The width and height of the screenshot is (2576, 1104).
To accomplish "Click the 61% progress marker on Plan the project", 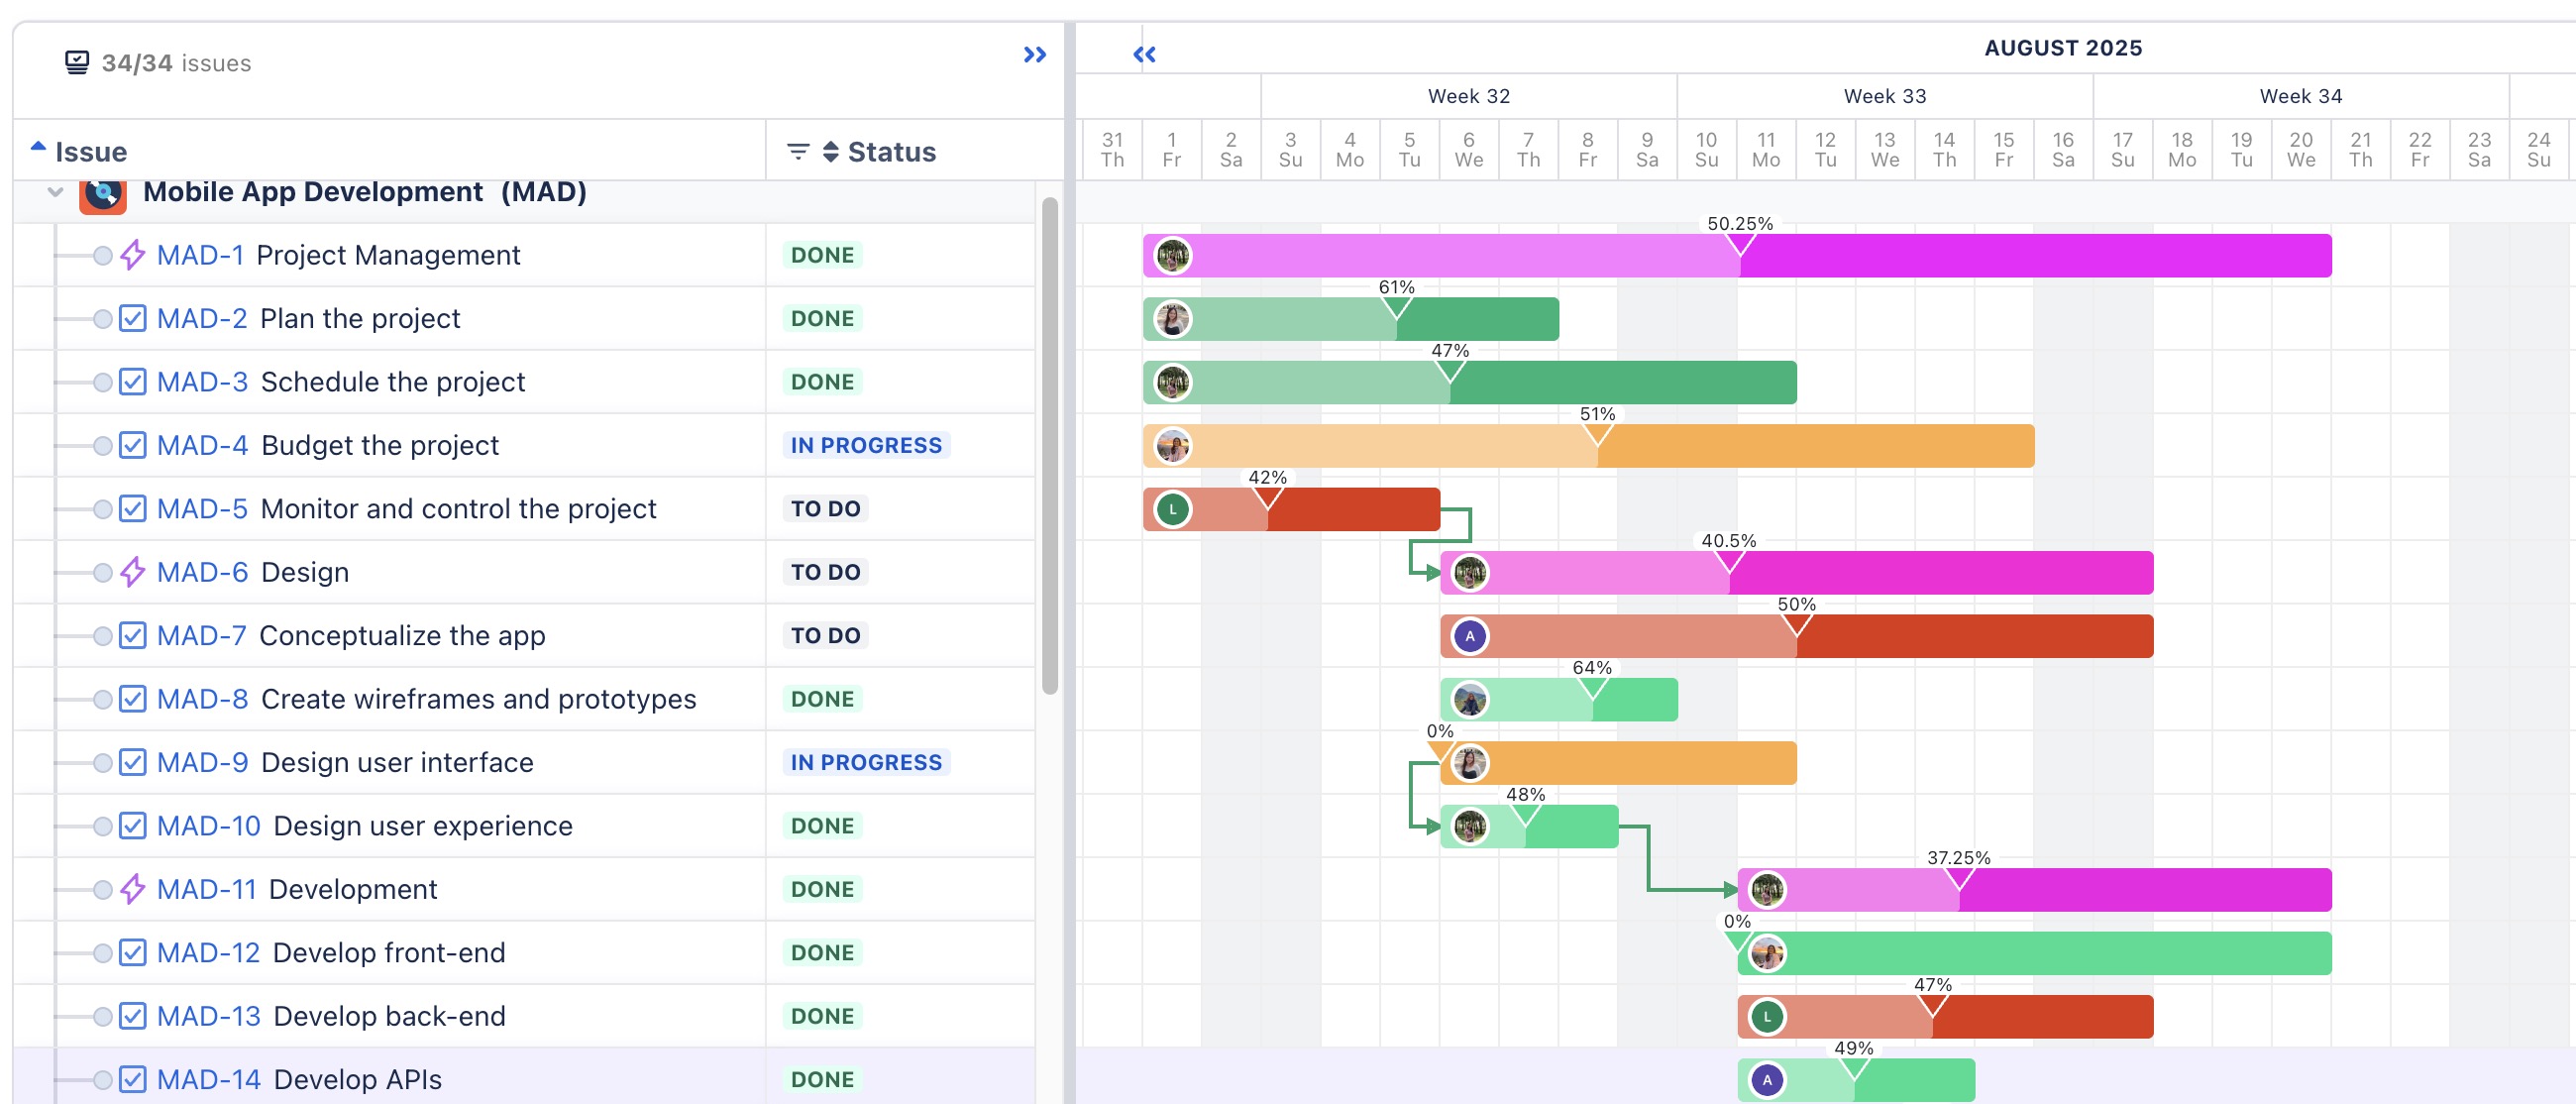I will tap(1397, 308).
